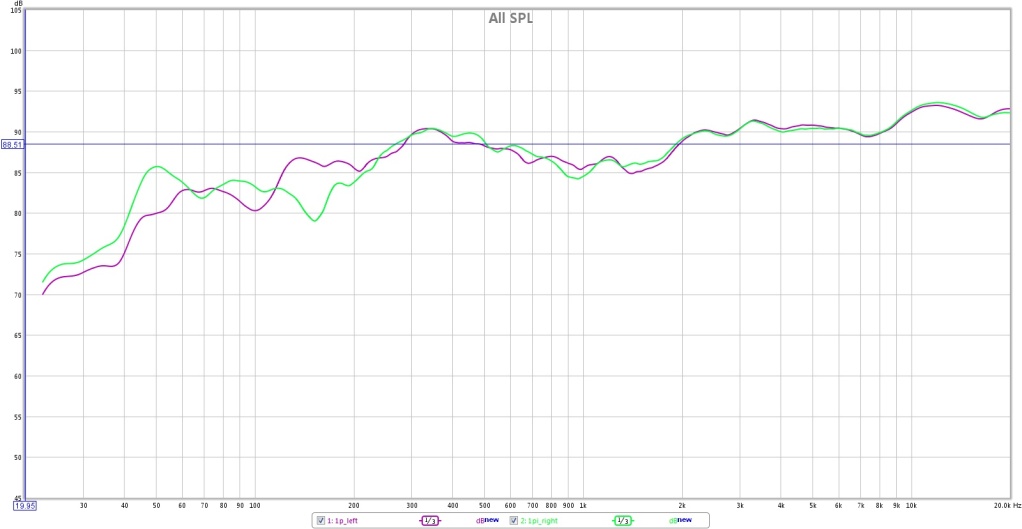Click the green dB new readout in legend

tap(679, 521)
